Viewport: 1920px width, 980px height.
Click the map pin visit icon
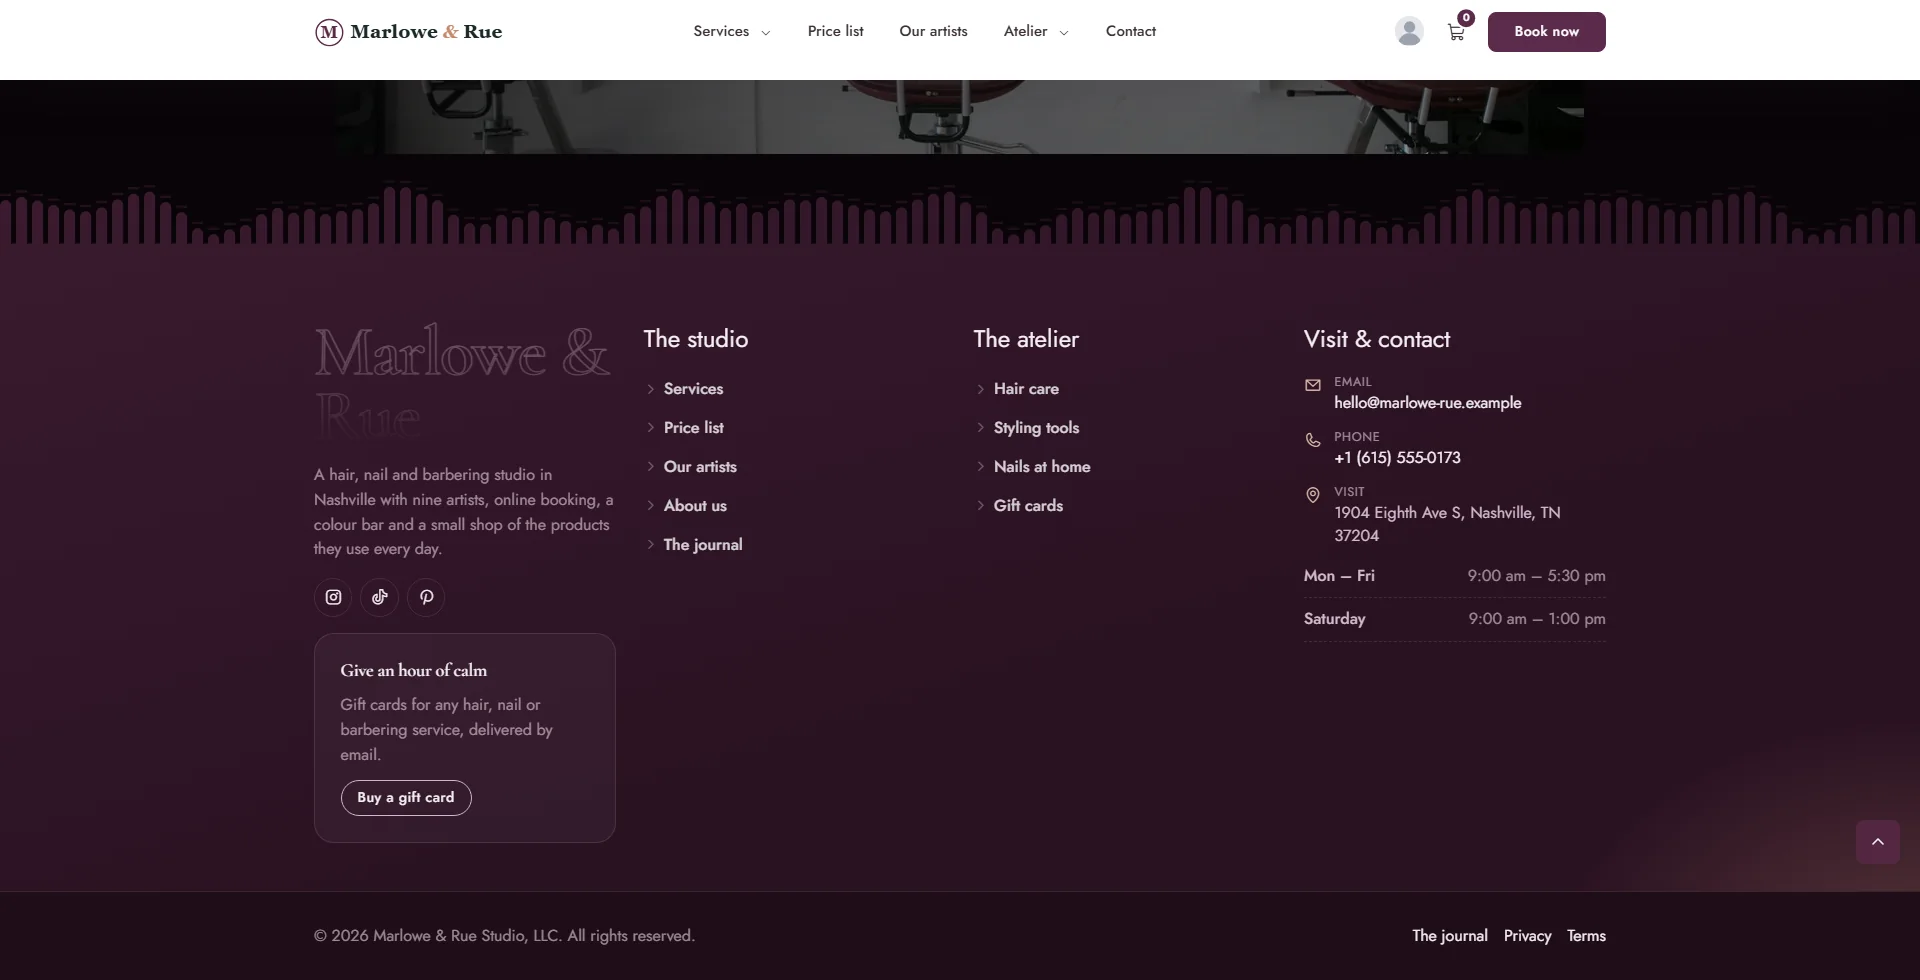1313,495
